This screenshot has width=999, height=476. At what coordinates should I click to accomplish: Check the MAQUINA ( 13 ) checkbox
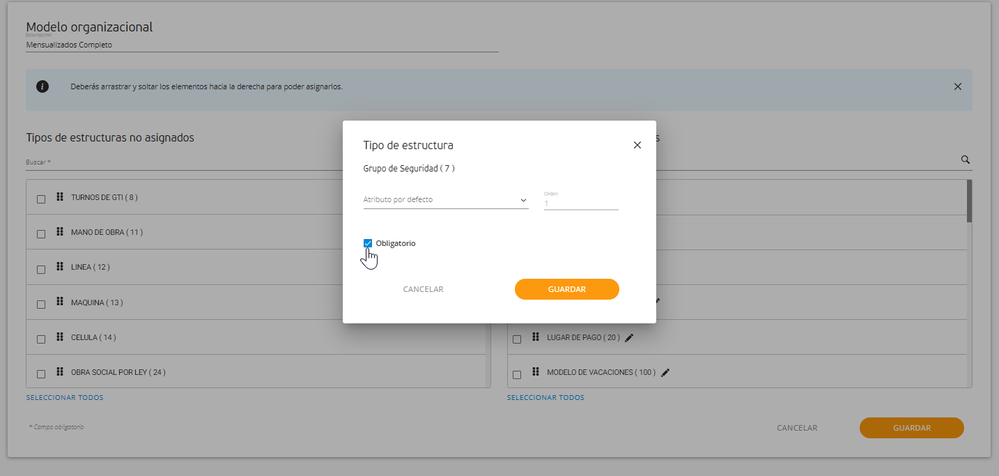[x=41, y=305]
